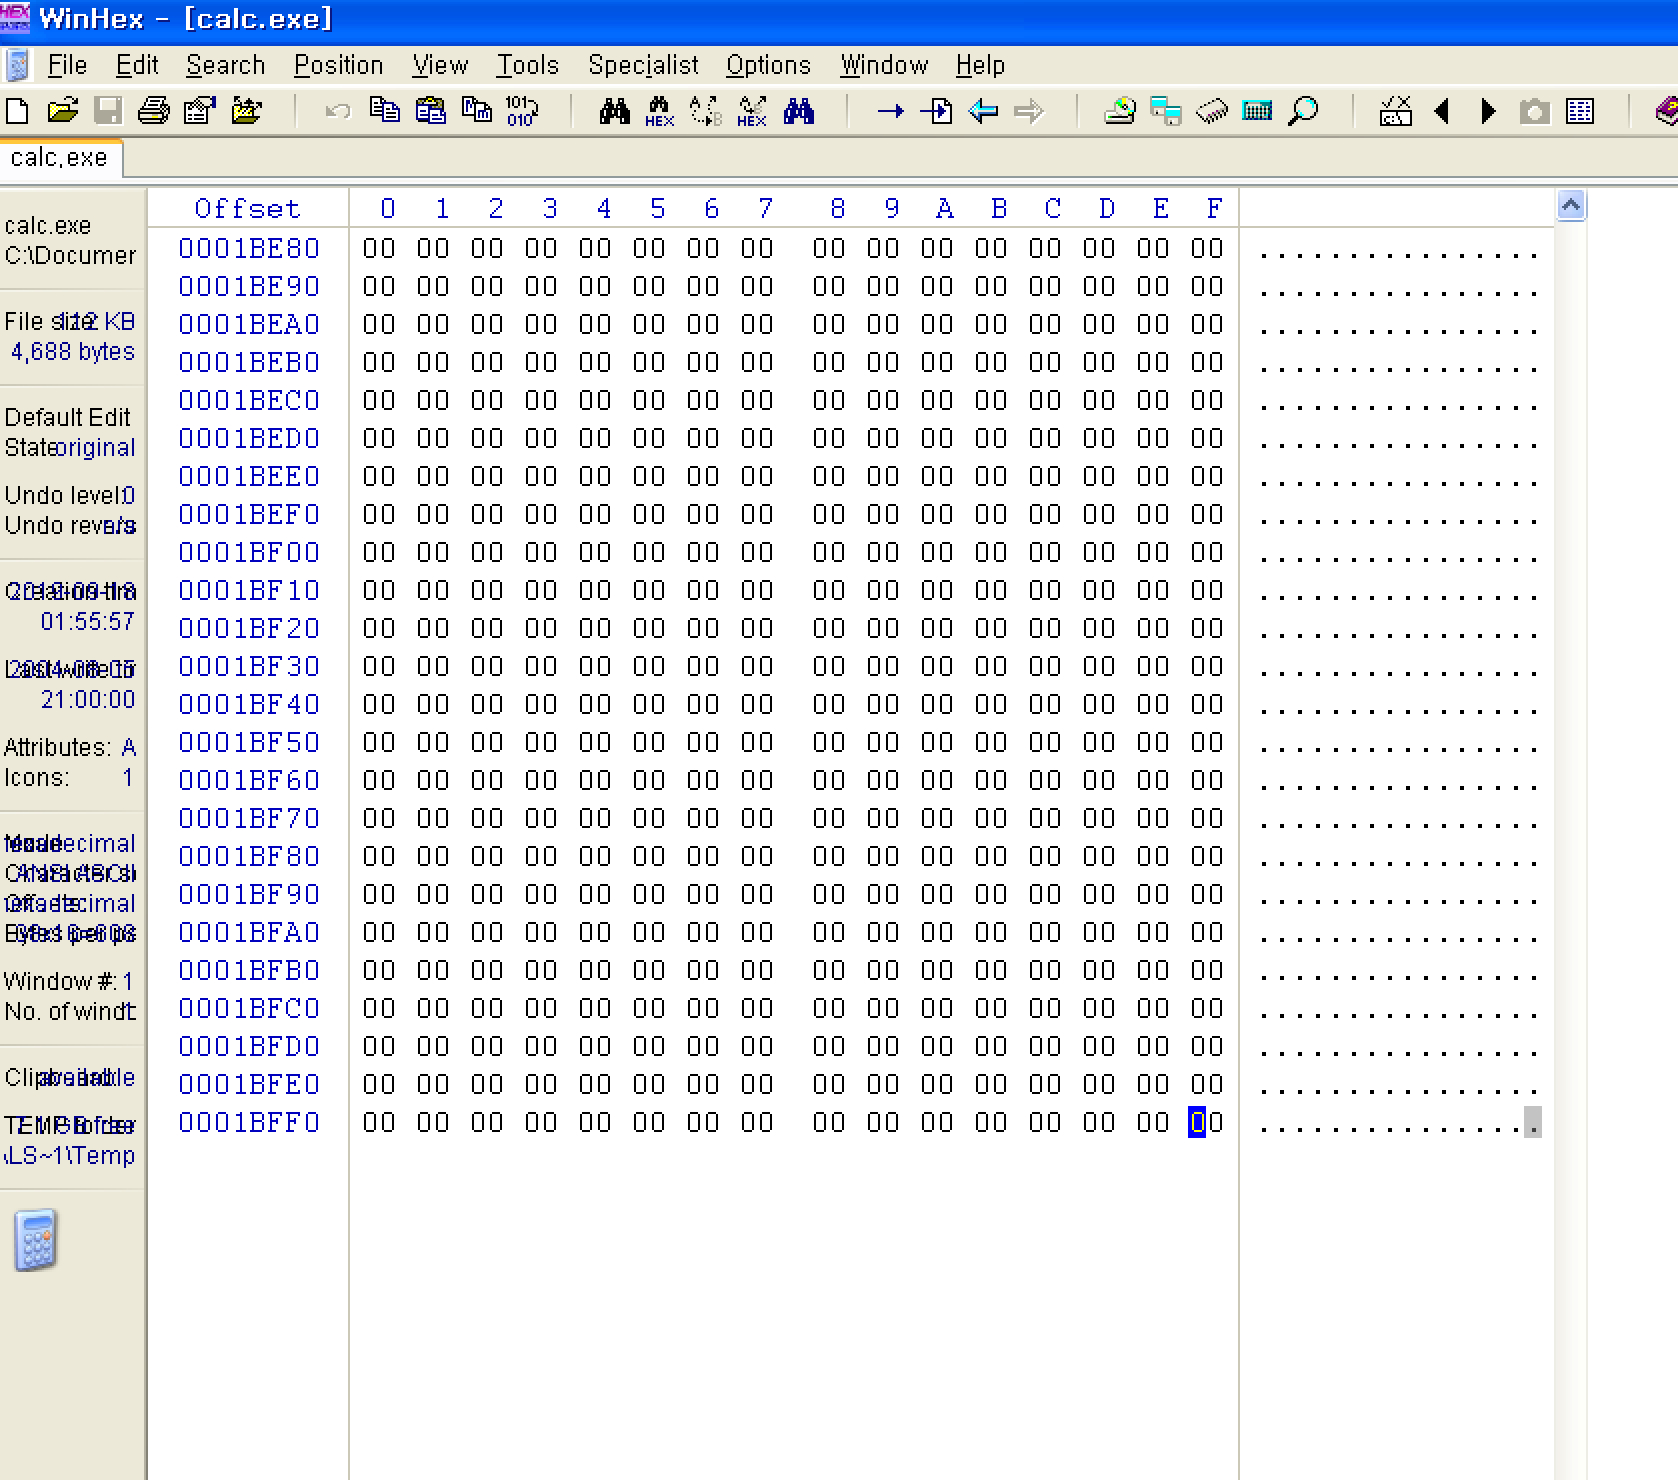Click the 'original' state value
Image resolution: width=1678 pixels, height=1480 pixels.
pyautogui.click(x=96, y=447)
